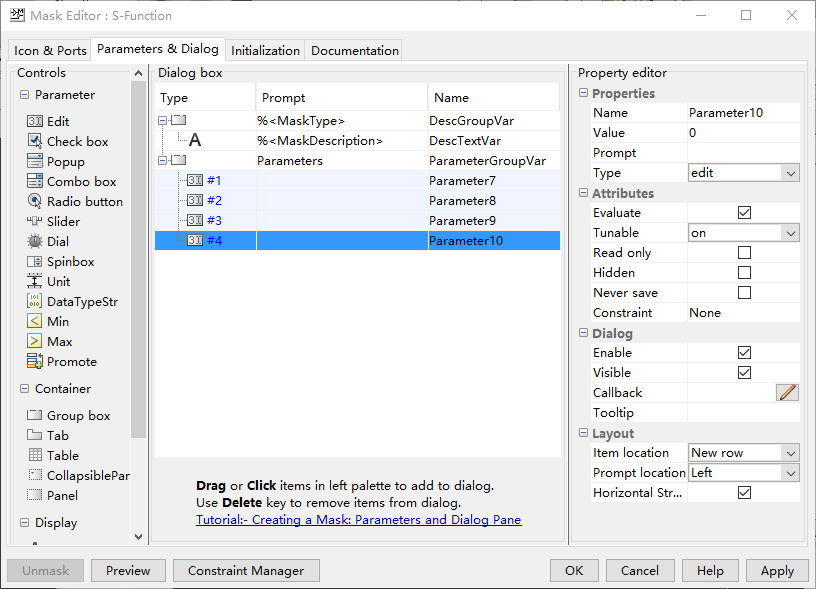
Task: Add a Panel container
Action: pyautogui.click(x=52, y=495)
